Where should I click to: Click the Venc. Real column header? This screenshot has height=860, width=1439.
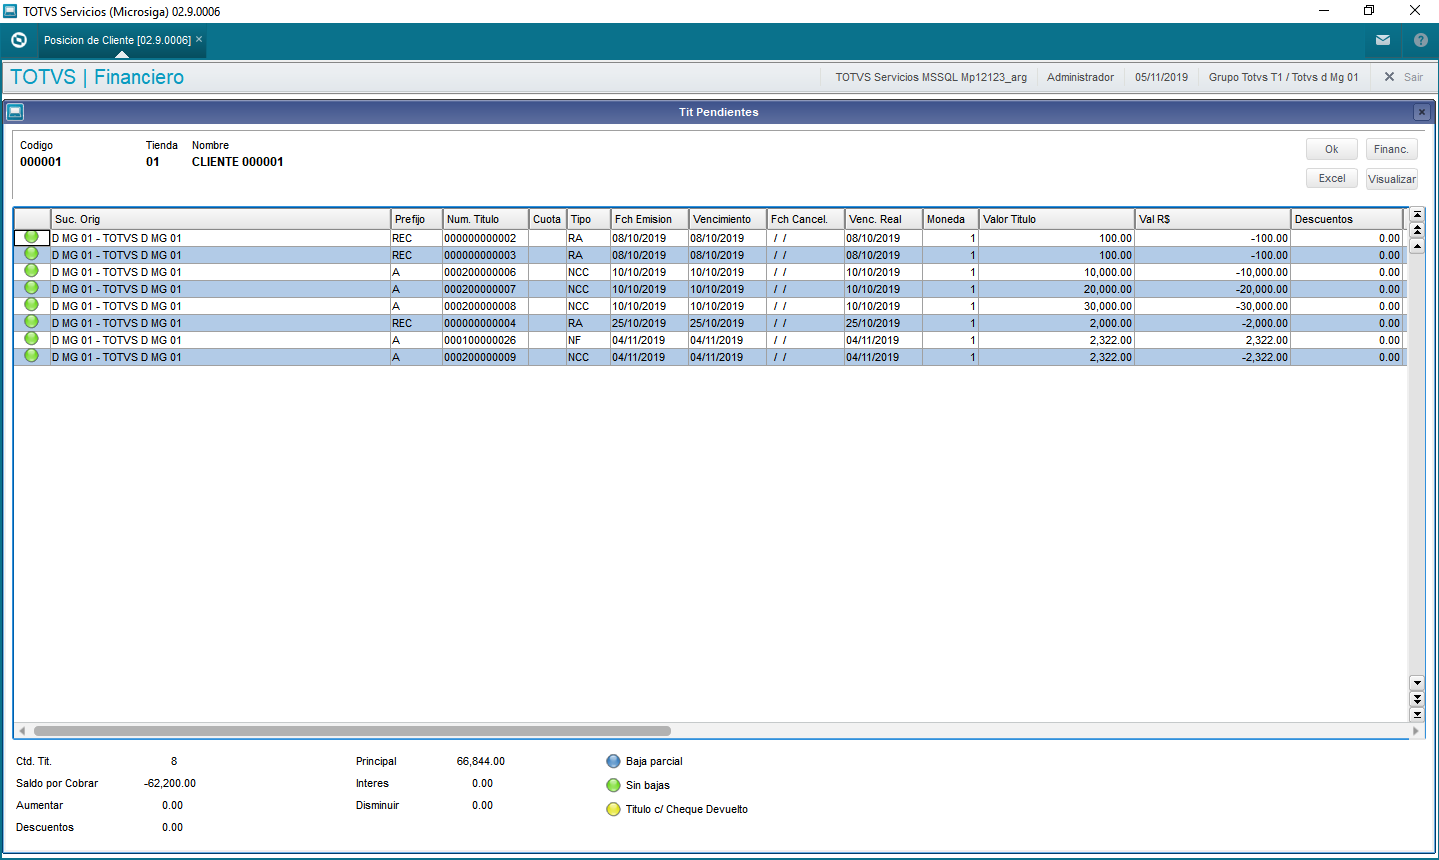(883, 219)
